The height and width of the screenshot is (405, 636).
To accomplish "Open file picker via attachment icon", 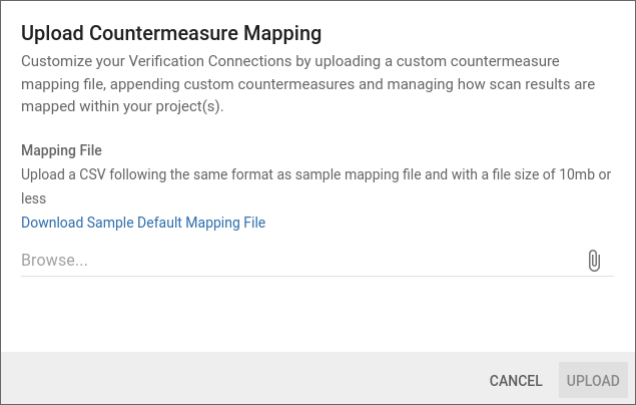I will coord(593,261).
